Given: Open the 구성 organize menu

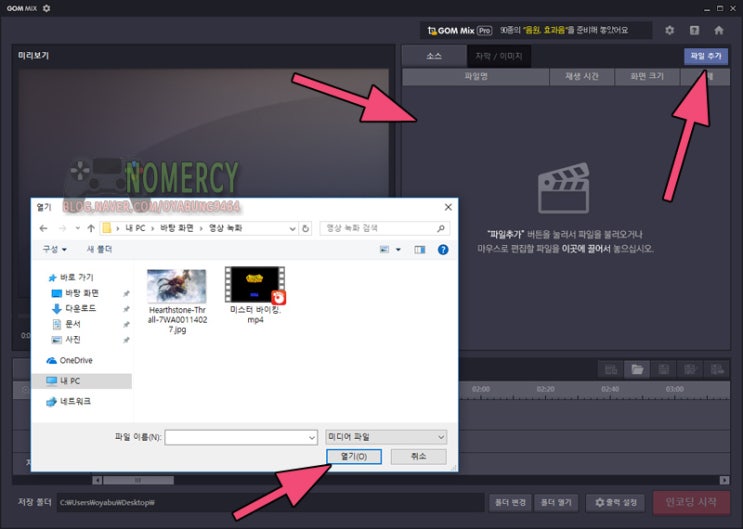Looking at the screenshot, I should point(54,249).
